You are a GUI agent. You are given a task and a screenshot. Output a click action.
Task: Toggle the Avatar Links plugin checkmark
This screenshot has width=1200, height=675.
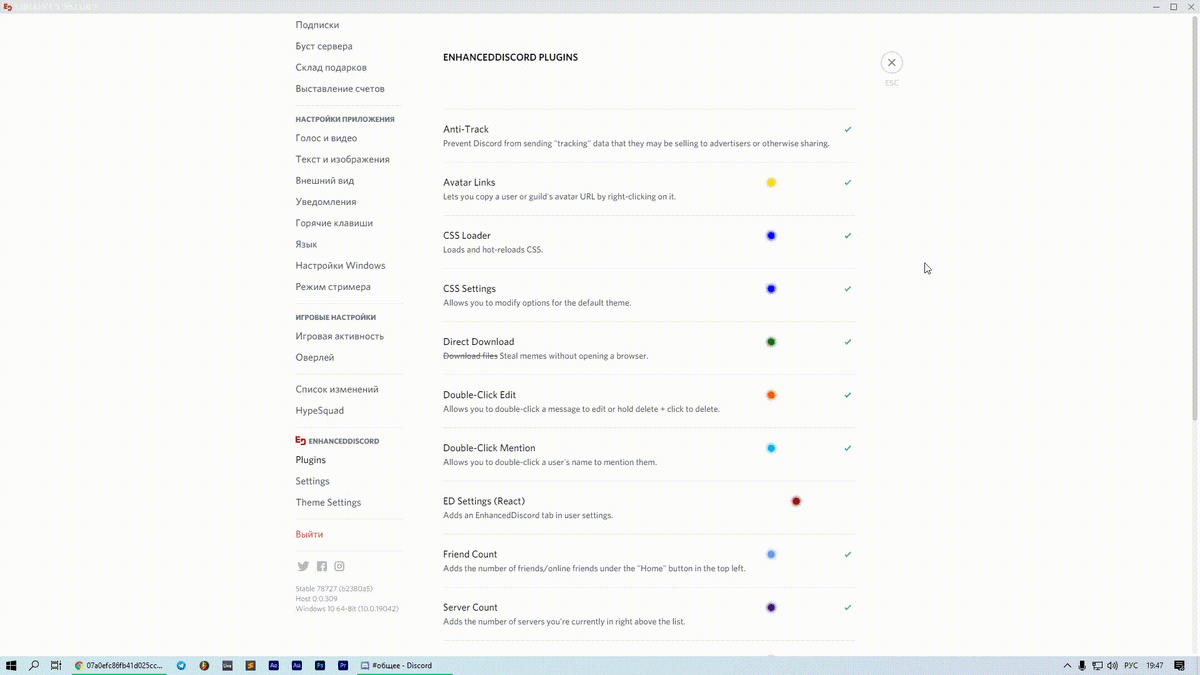(x=848, y=183)
